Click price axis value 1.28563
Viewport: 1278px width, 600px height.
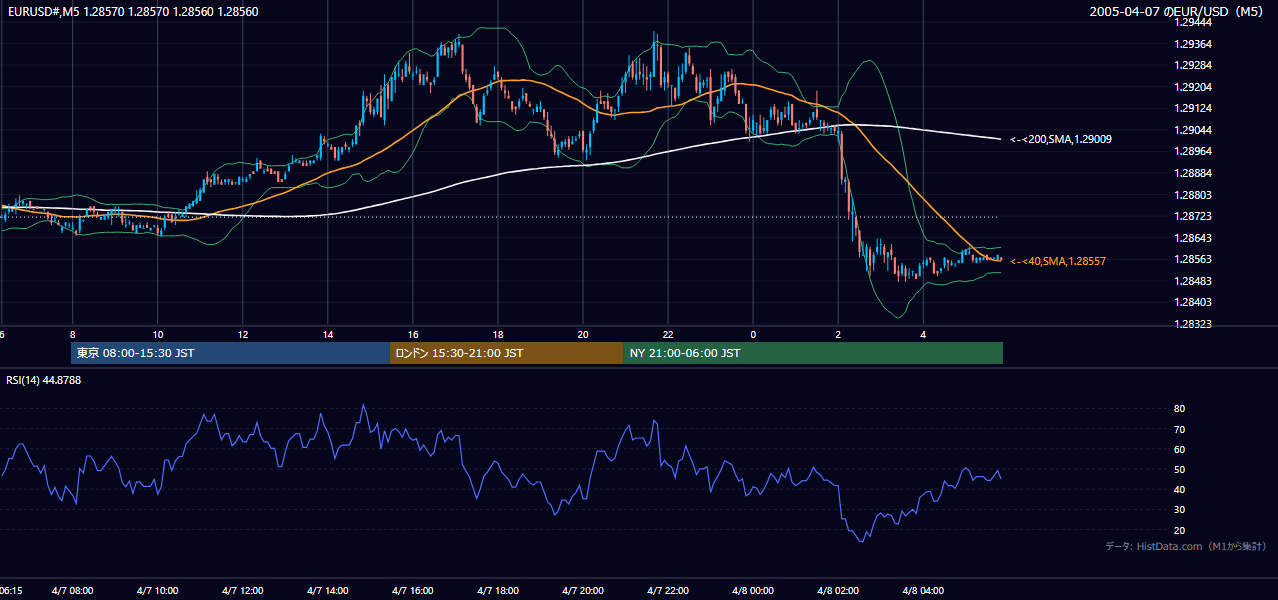[1192, 259]
